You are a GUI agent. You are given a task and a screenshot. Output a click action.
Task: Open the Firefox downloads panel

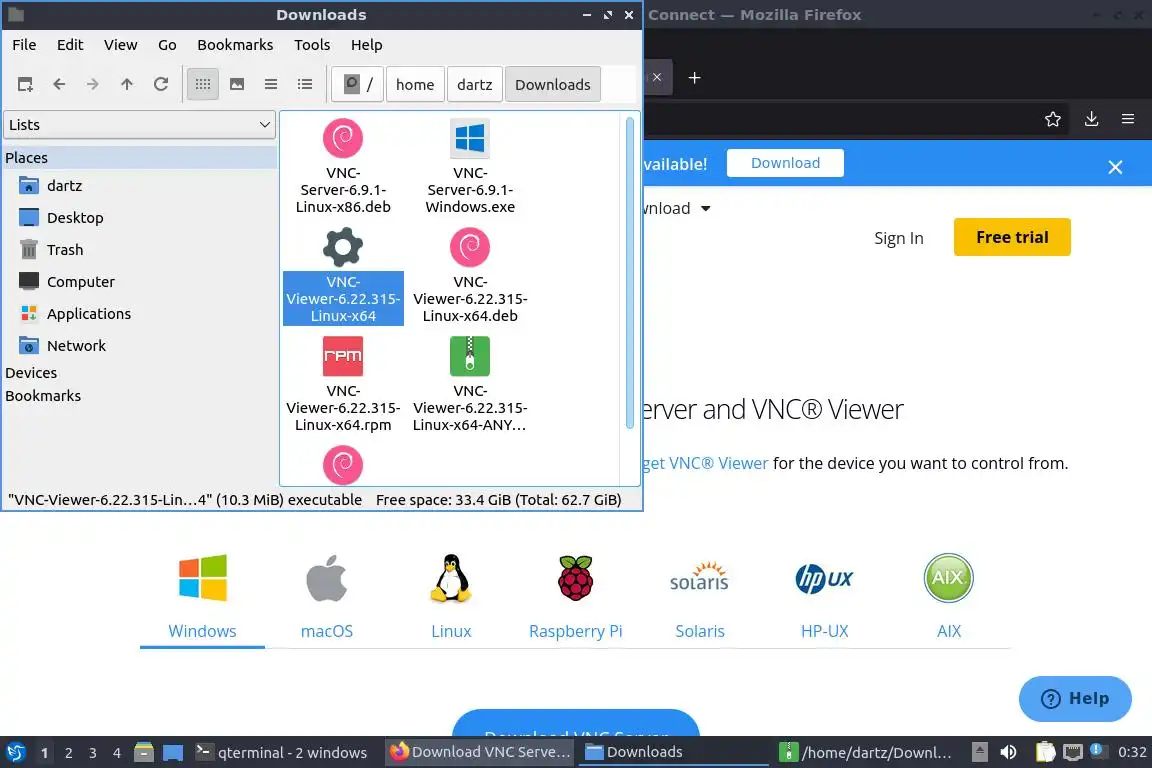click(x=1092, y=119)
